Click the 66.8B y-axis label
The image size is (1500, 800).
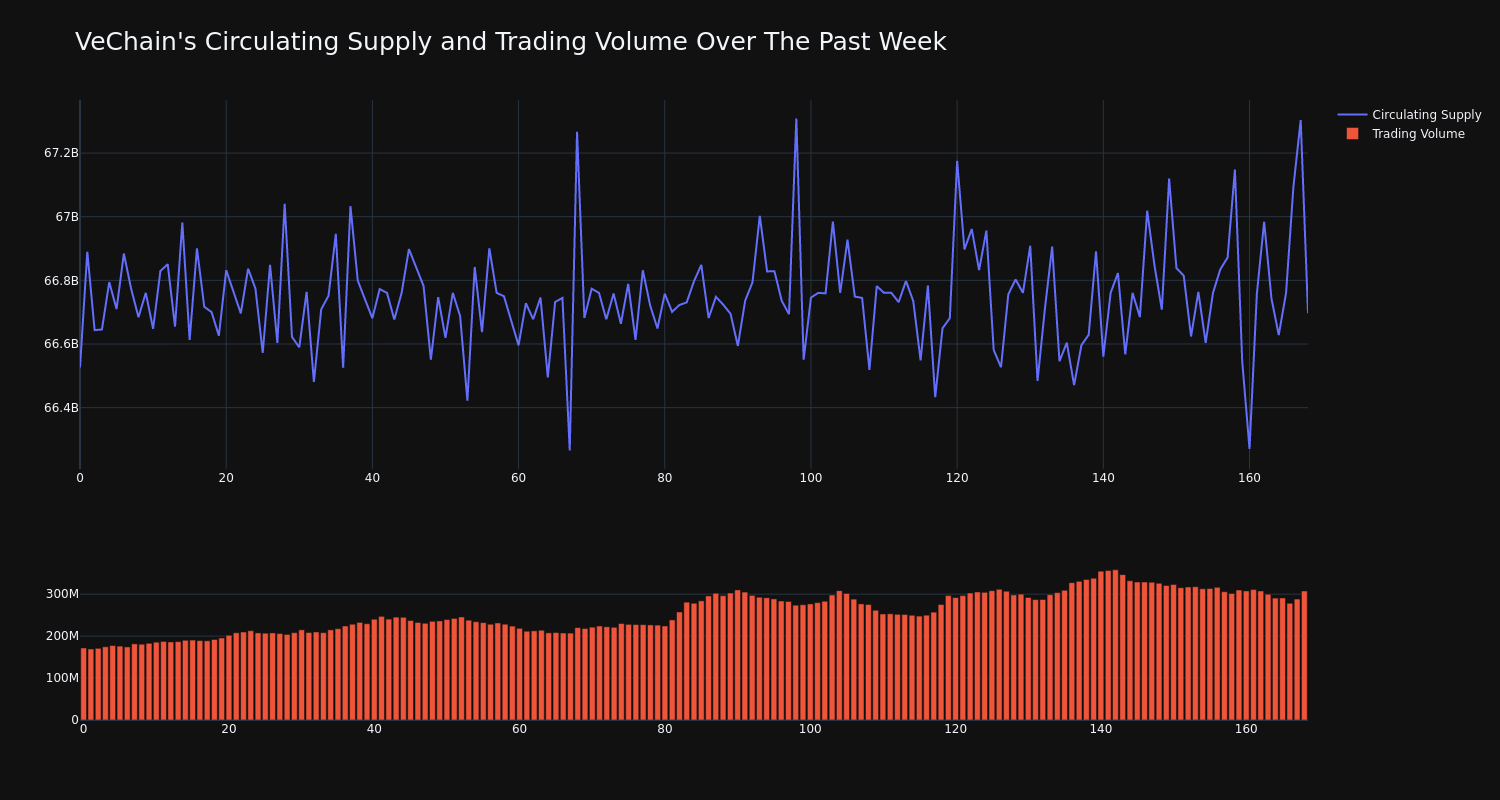61,281
